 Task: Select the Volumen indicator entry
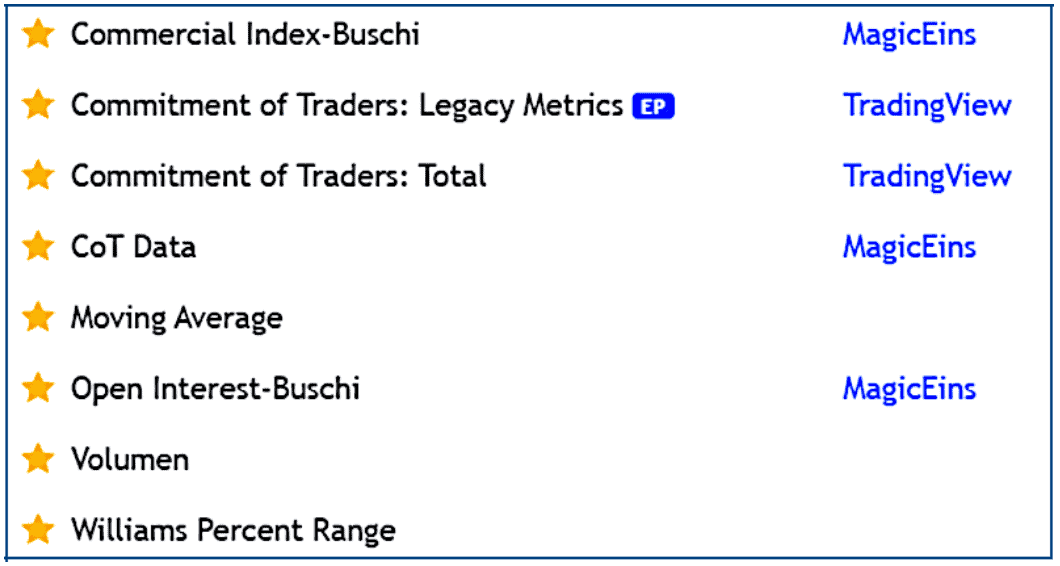point(130,460)
